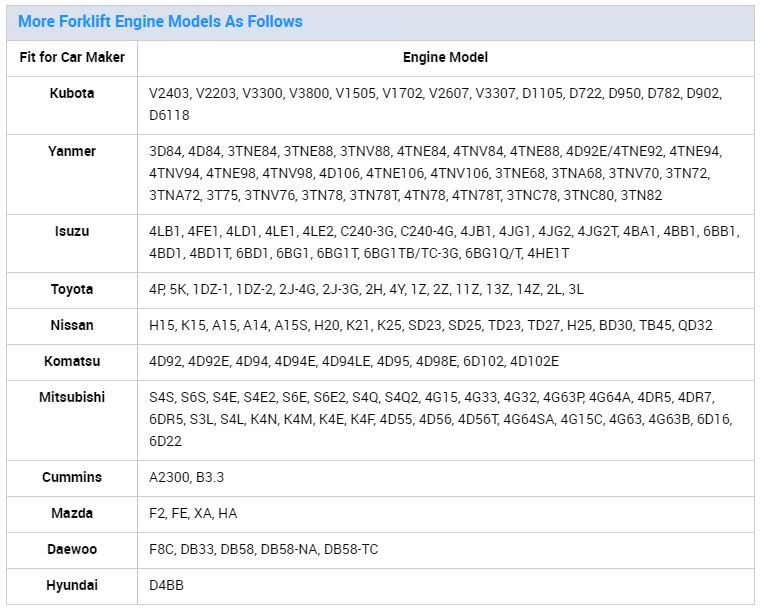Click the 'A2300, B3.3' Cummins engine list
The height and width of the screenshot is (610, 760).
(187, 478)
